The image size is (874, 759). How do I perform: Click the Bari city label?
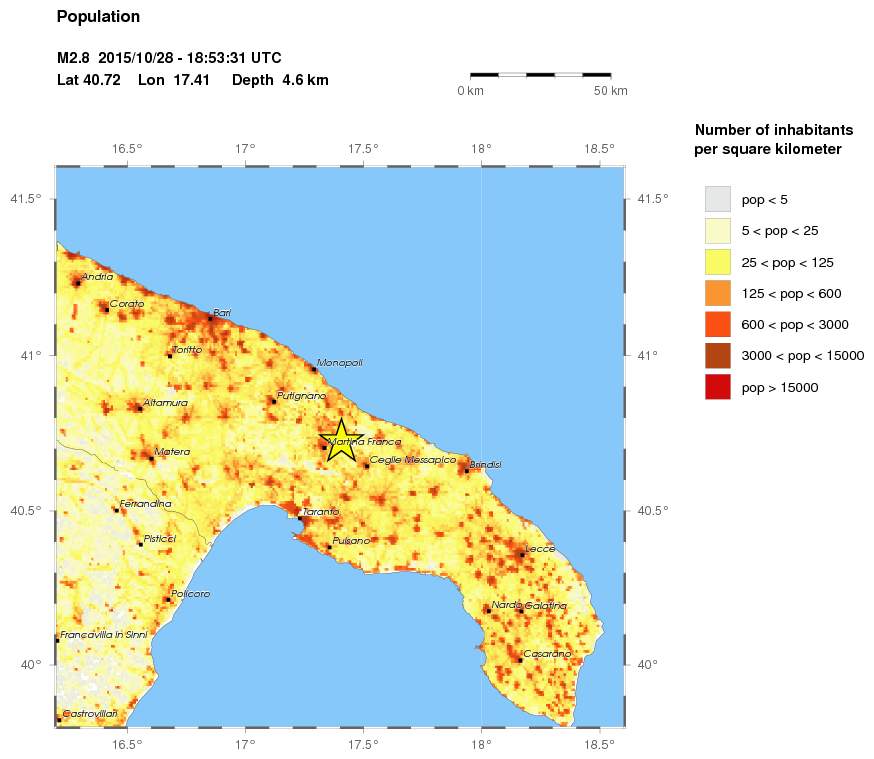point(222,313)
